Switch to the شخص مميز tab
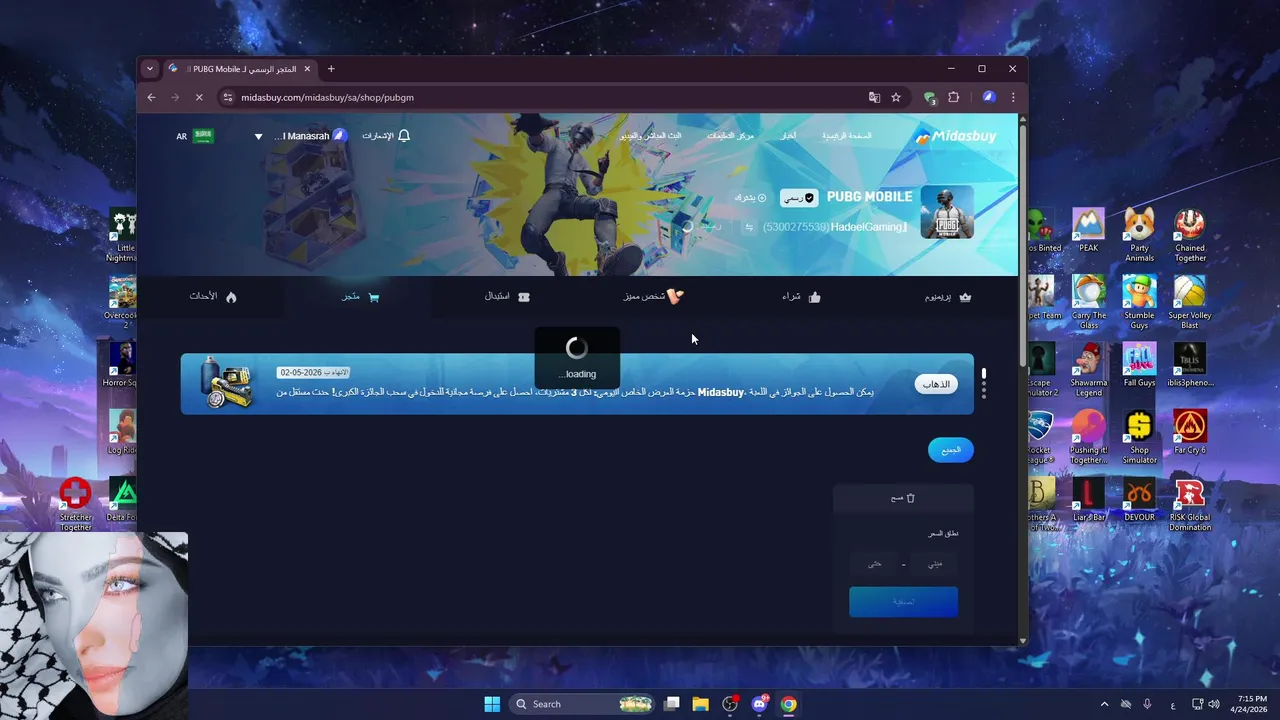This screenshot has width=1280, height=720. pyautogui.click(x=653, y=297)
